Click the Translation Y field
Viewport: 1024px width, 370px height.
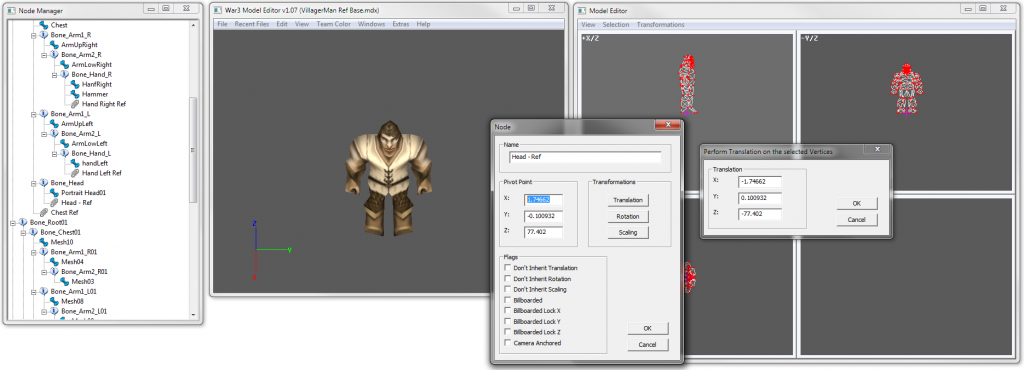click(x=760, y=197)
